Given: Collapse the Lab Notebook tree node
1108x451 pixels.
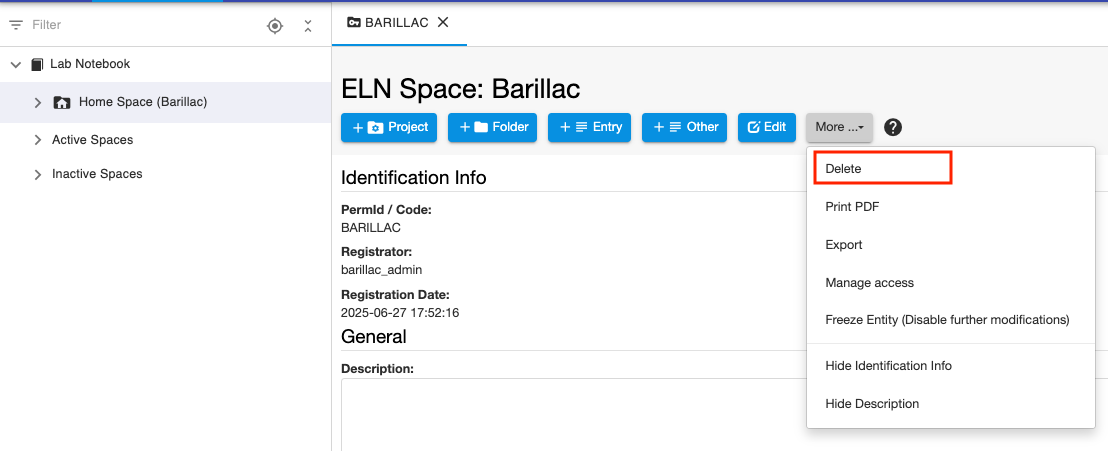Looking at the screenshot, I should point(16,64).
